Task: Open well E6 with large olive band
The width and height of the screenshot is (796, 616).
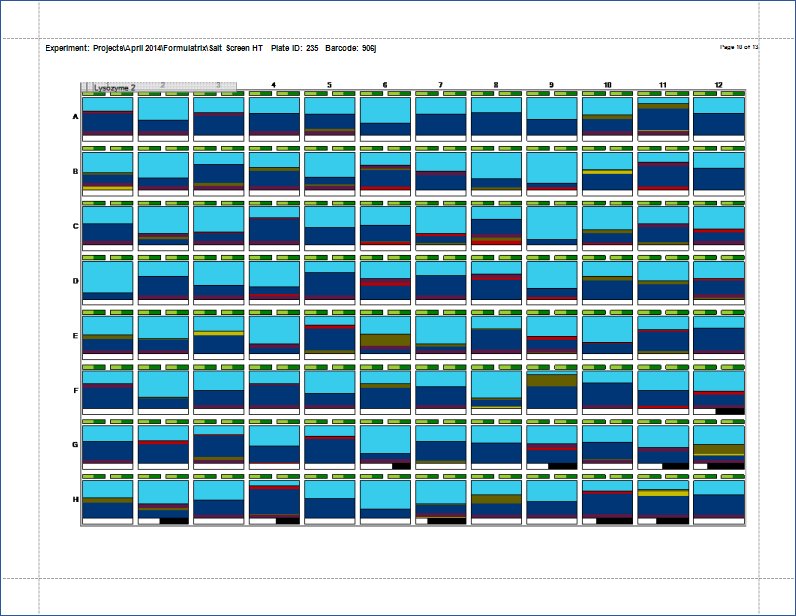Action: click(x=385, y=335)
